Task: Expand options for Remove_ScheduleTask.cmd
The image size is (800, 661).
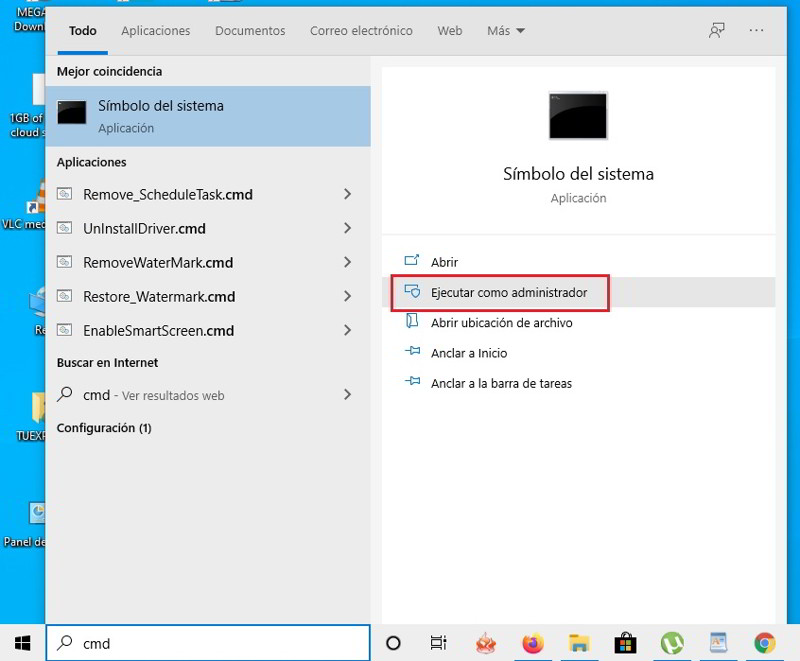Action: click(x=347, y=194)
